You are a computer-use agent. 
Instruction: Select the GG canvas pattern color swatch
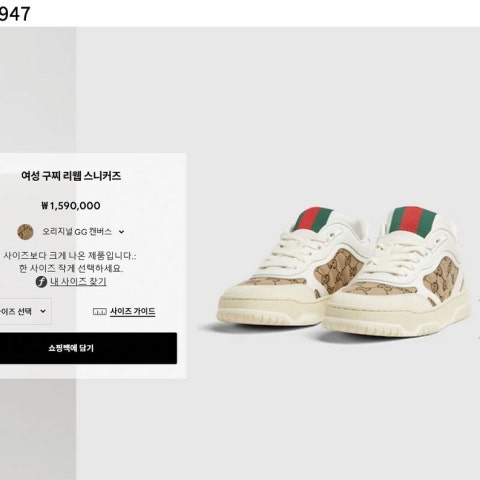(x=26, y=232)
